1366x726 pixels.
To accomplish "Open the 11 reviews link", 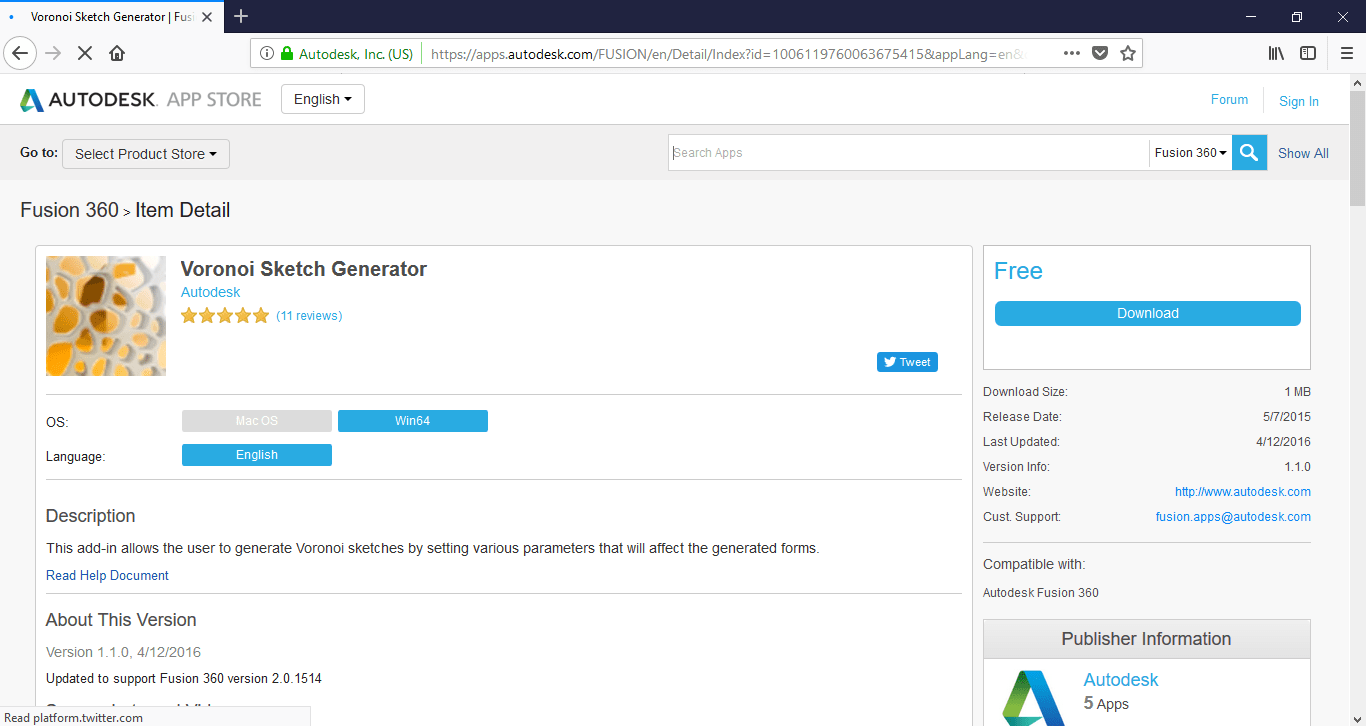I will (x=309, y=316).
